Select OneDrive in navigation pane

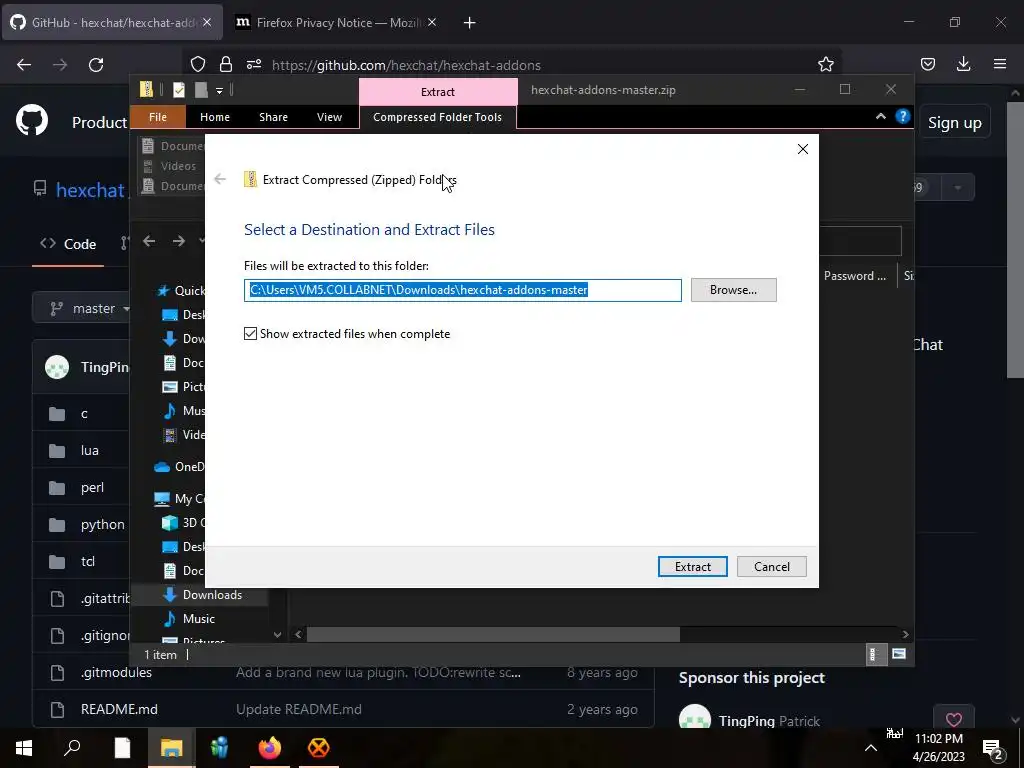tap(180, 466)
